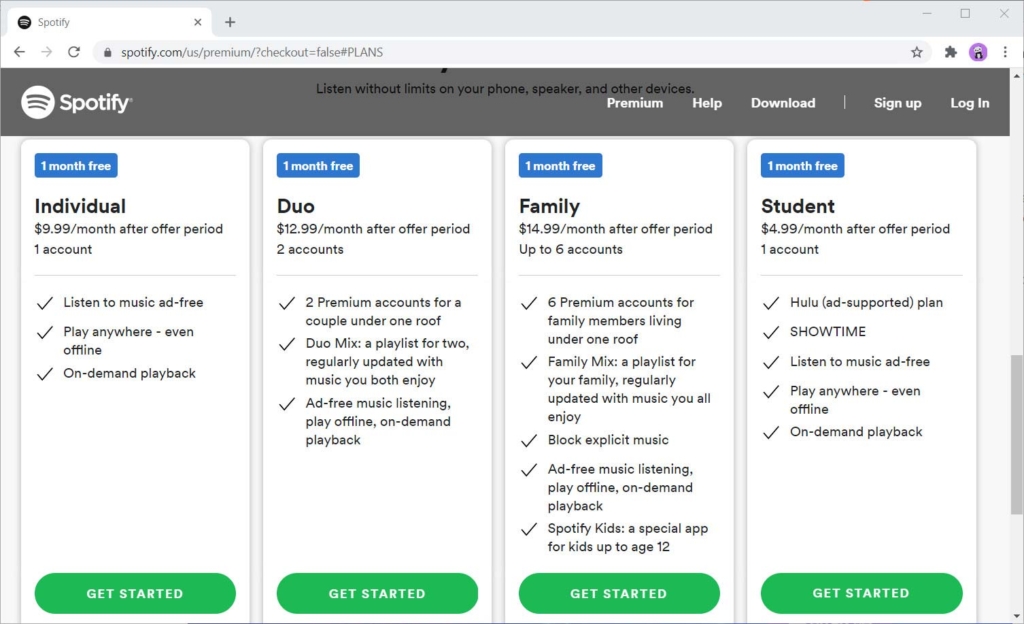Click the 'Up to 6 accounts' text

tap(571, 249)
